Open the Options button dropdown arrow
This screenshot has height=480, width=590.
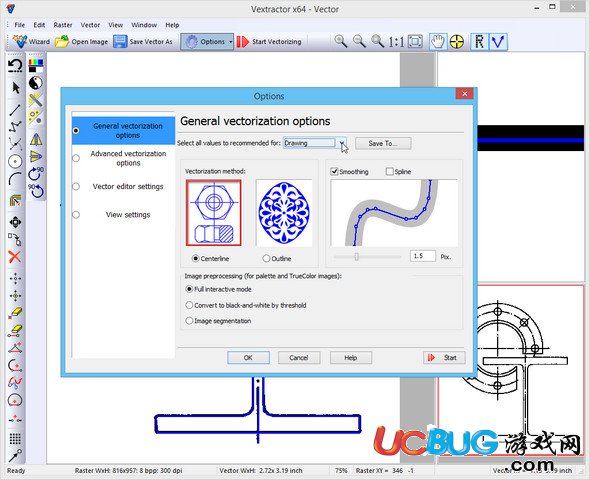[x=231, y=42]
